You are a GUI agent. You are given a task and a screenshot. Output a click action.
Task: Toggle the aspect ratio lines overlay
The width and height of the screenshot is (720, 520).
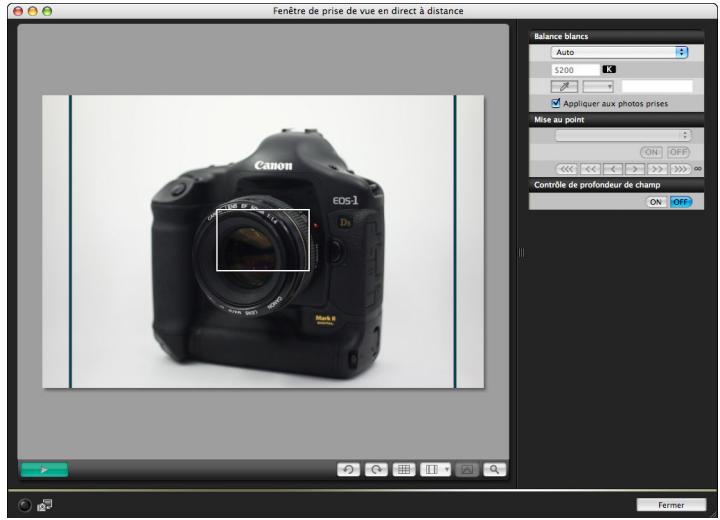tap(431, 469)
